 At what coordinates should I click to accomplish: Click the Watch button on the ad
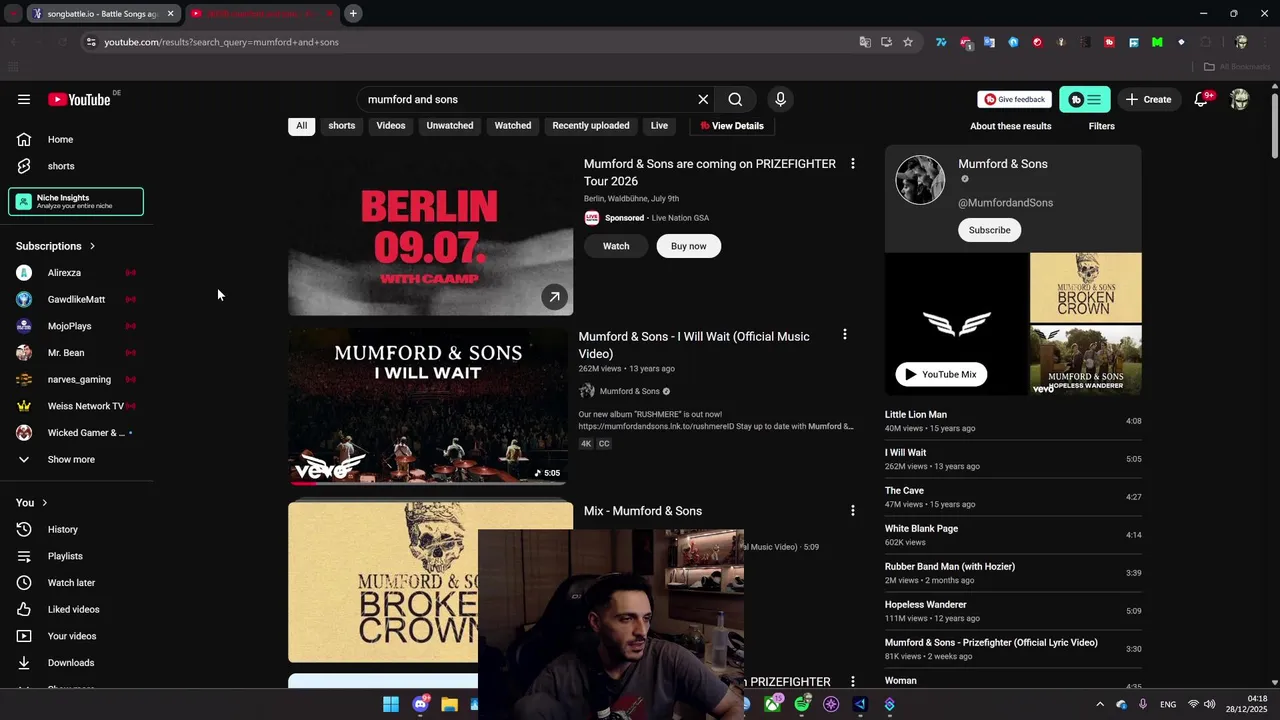(616, 246)
